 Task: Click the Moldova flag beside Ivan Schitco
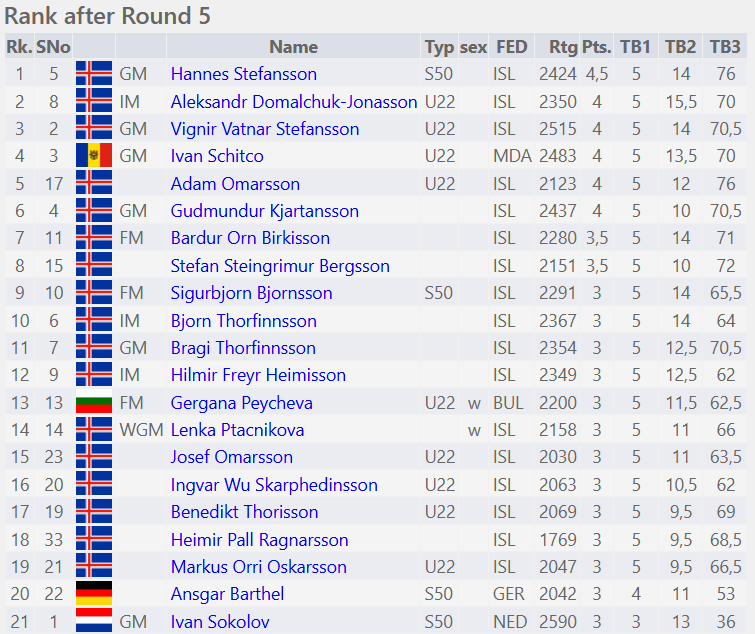coord(94,156)
